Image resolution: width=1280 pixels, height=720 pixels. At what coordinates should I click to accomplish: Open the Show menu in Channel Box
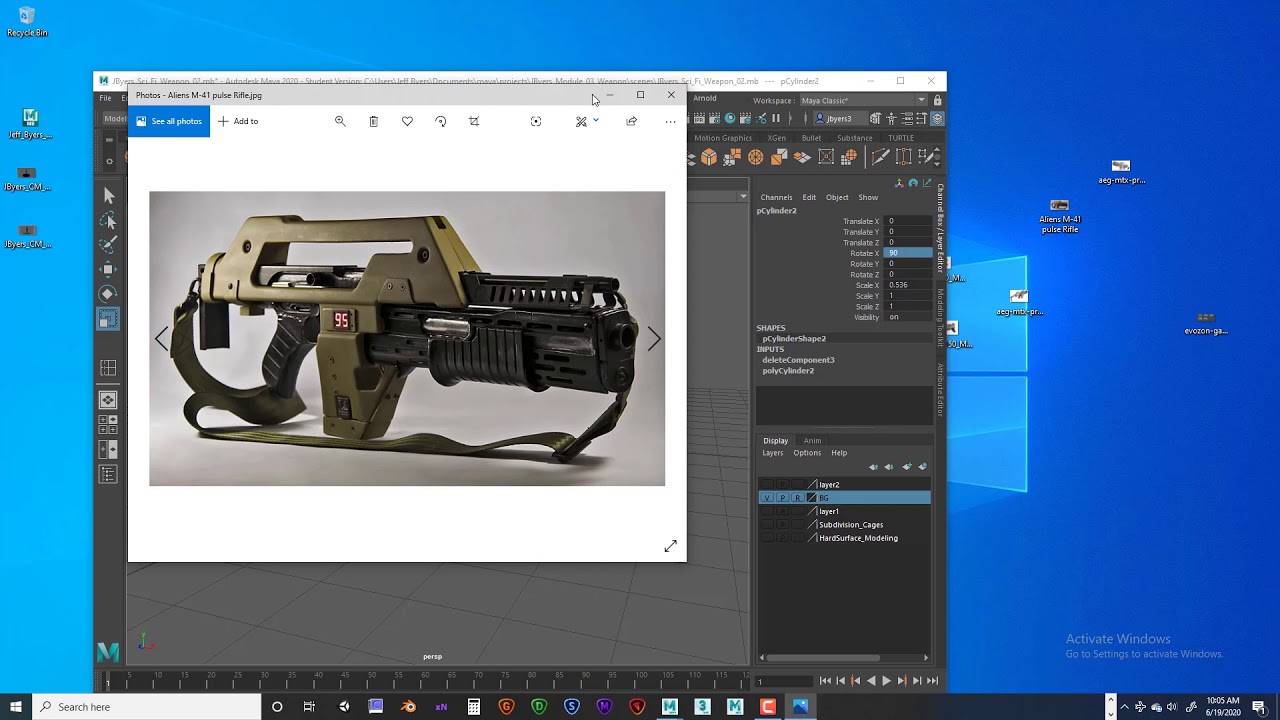coord(868,197)
